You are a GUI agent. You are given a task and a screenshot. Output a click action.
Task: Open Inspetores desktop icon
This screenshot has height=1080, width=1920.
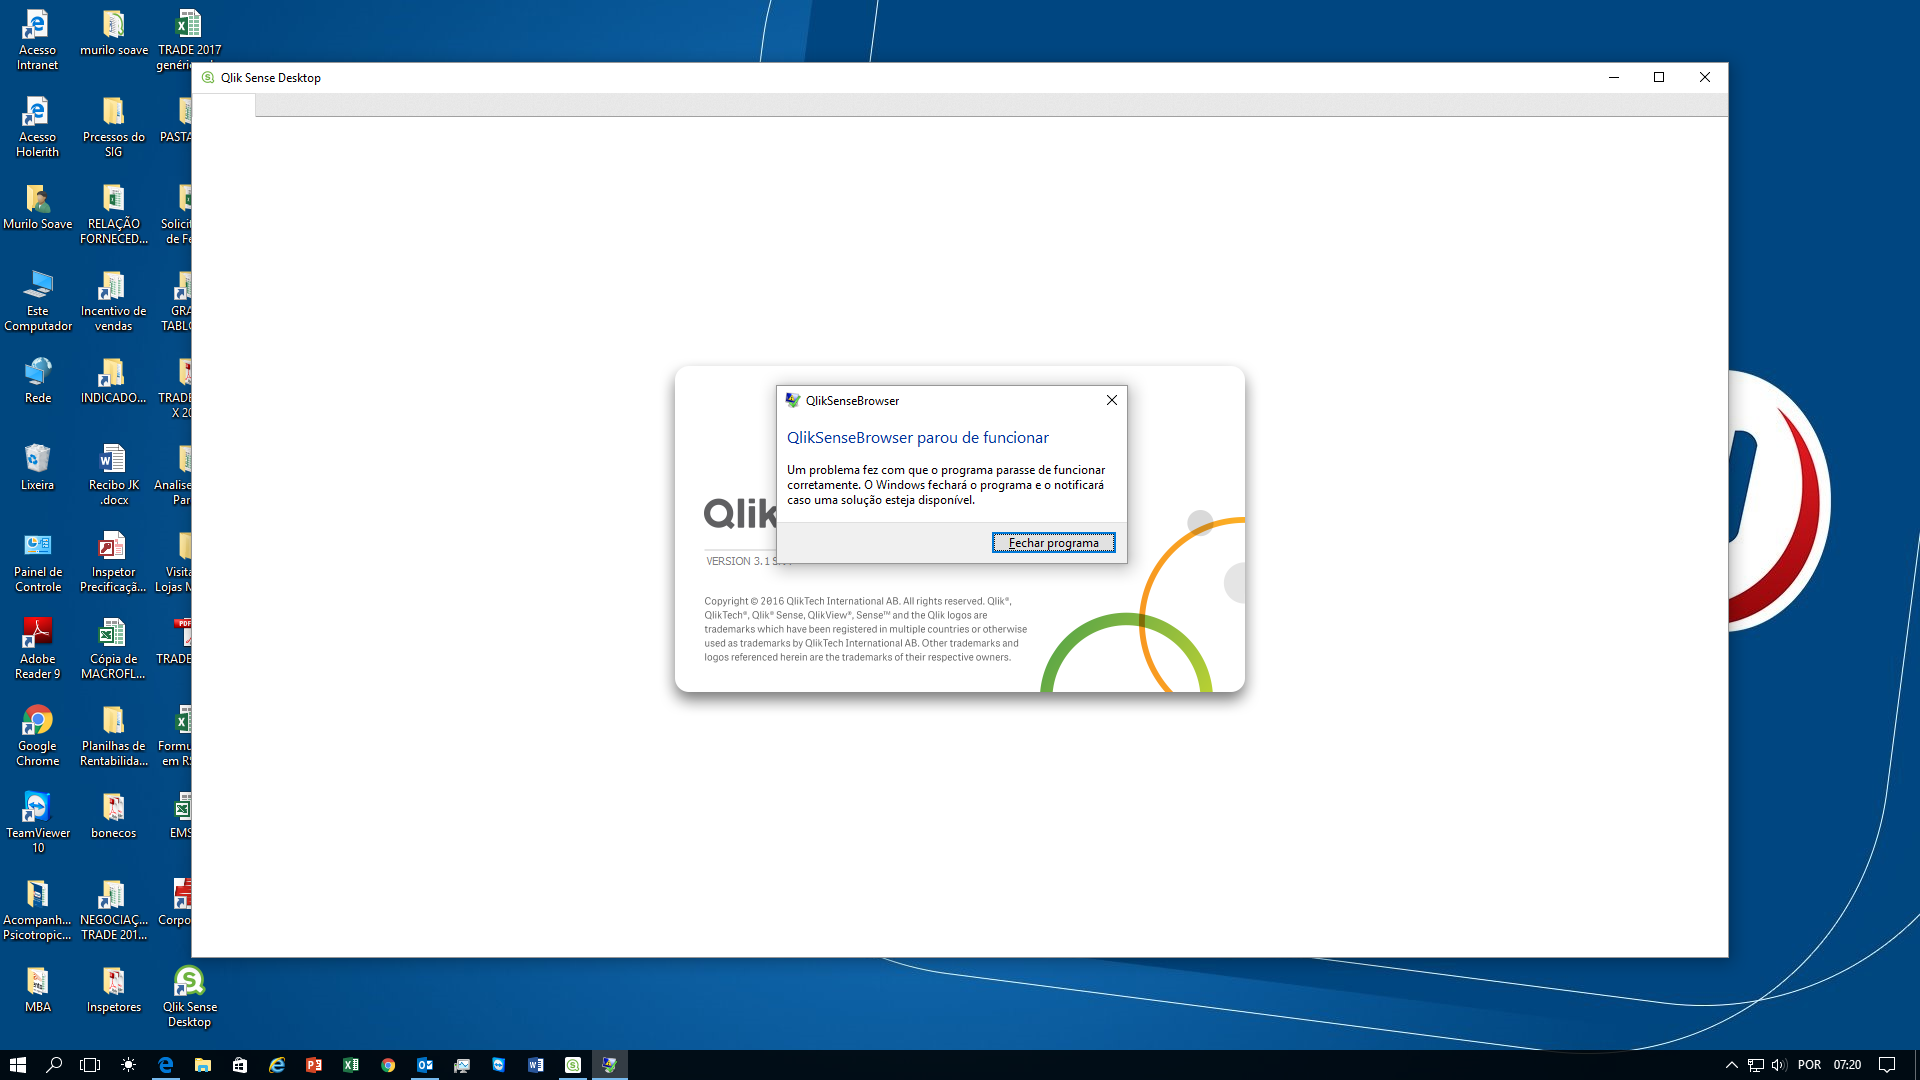[112, 982]
